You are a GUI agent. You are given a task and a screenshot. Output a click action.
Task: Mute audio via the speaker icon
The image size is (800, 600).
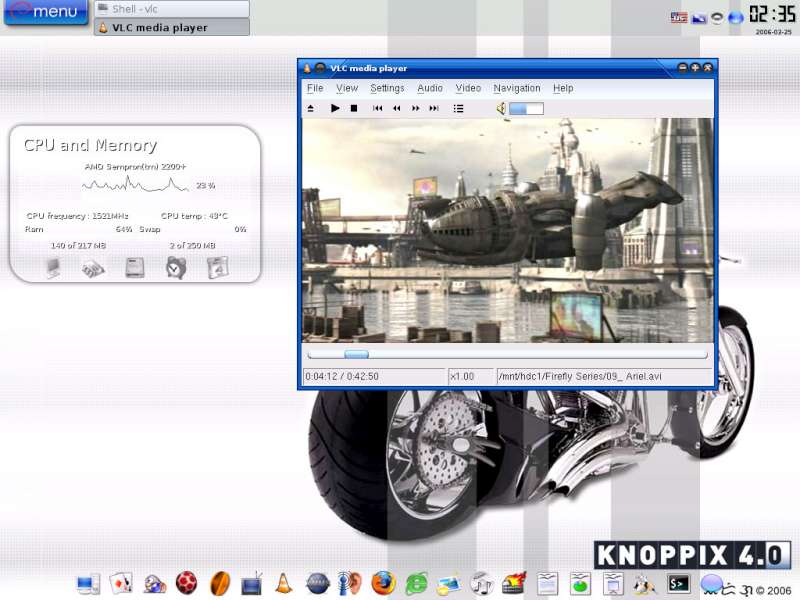coord(501,108)
